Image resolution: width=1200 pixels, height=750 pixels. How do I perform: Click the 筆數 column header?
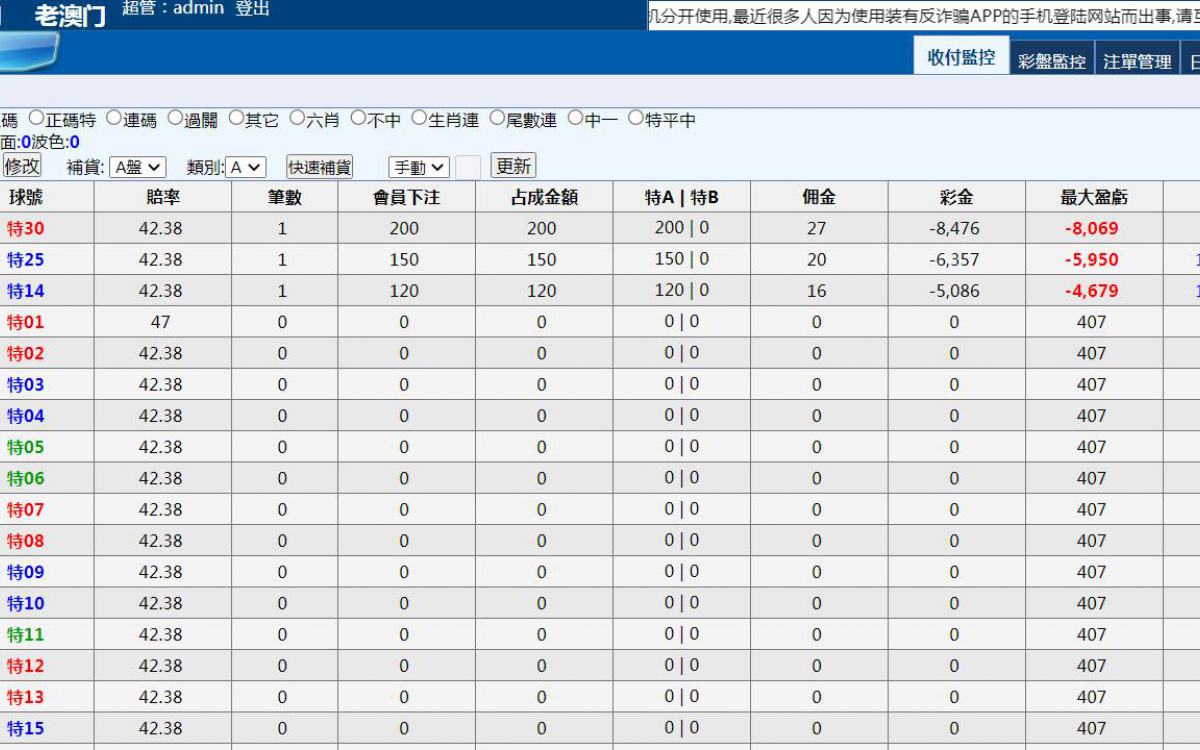click(x=284, y=197)
